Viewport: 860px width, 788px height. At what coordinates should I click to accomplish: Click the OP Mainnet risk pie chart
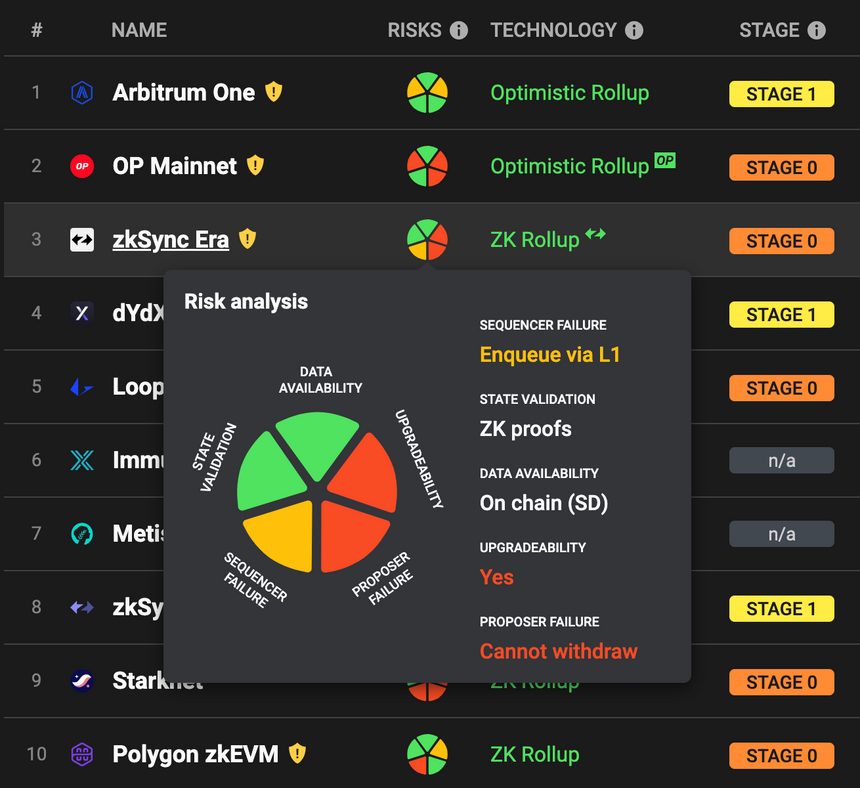point(427,166)
